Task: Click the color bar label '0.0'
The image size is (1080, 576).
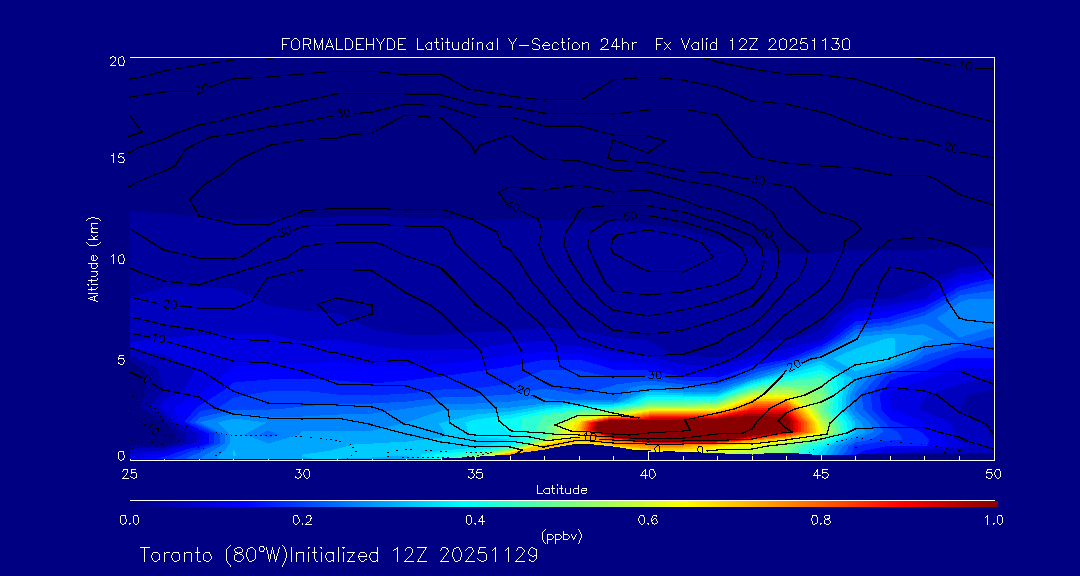Action: click(x=129, y=520)
